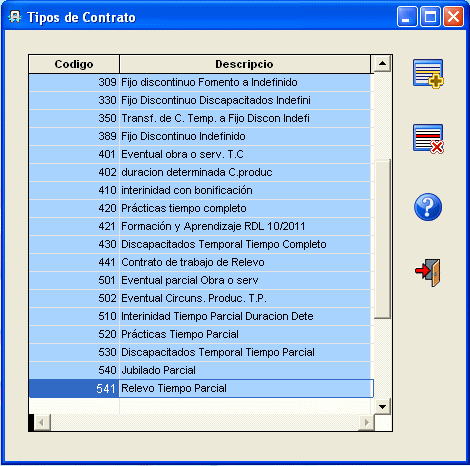Select code 502 Eventual Circuns. Produc. T.P.
The width and height of the screenshot is (470, 466).
200,298
